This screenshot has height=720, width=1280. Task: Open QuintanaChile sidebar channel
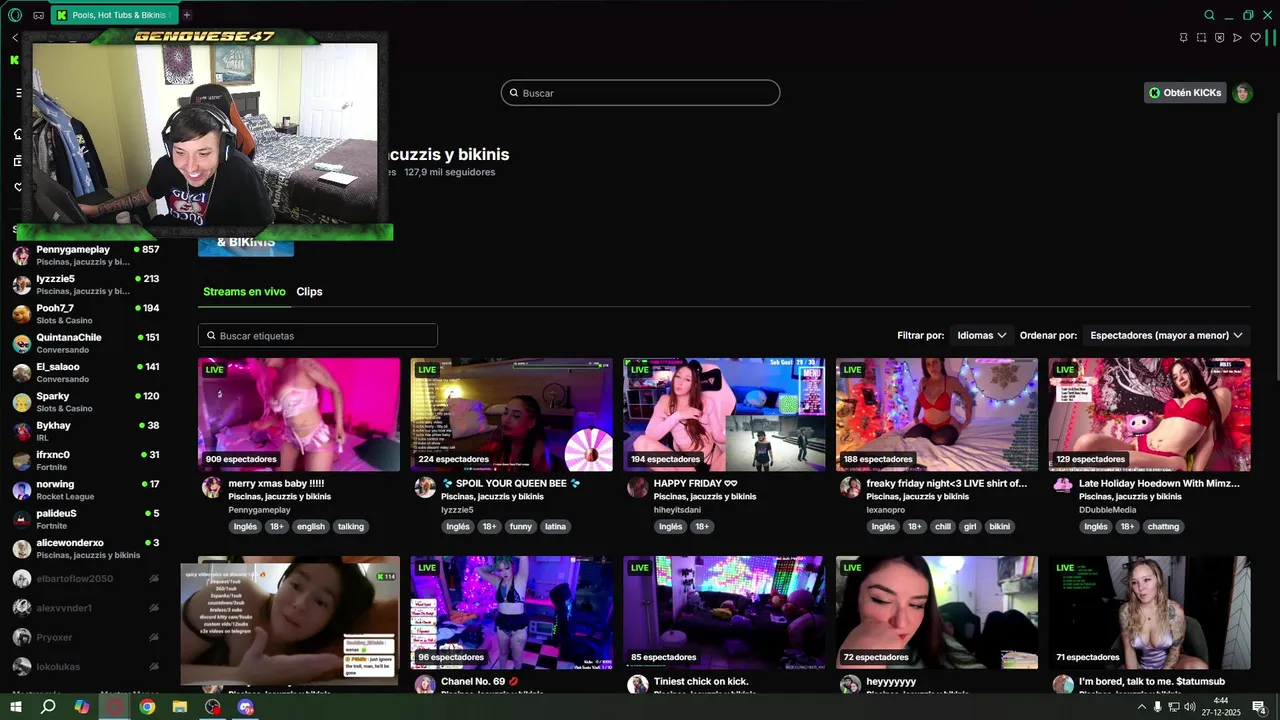coord(86,343)
